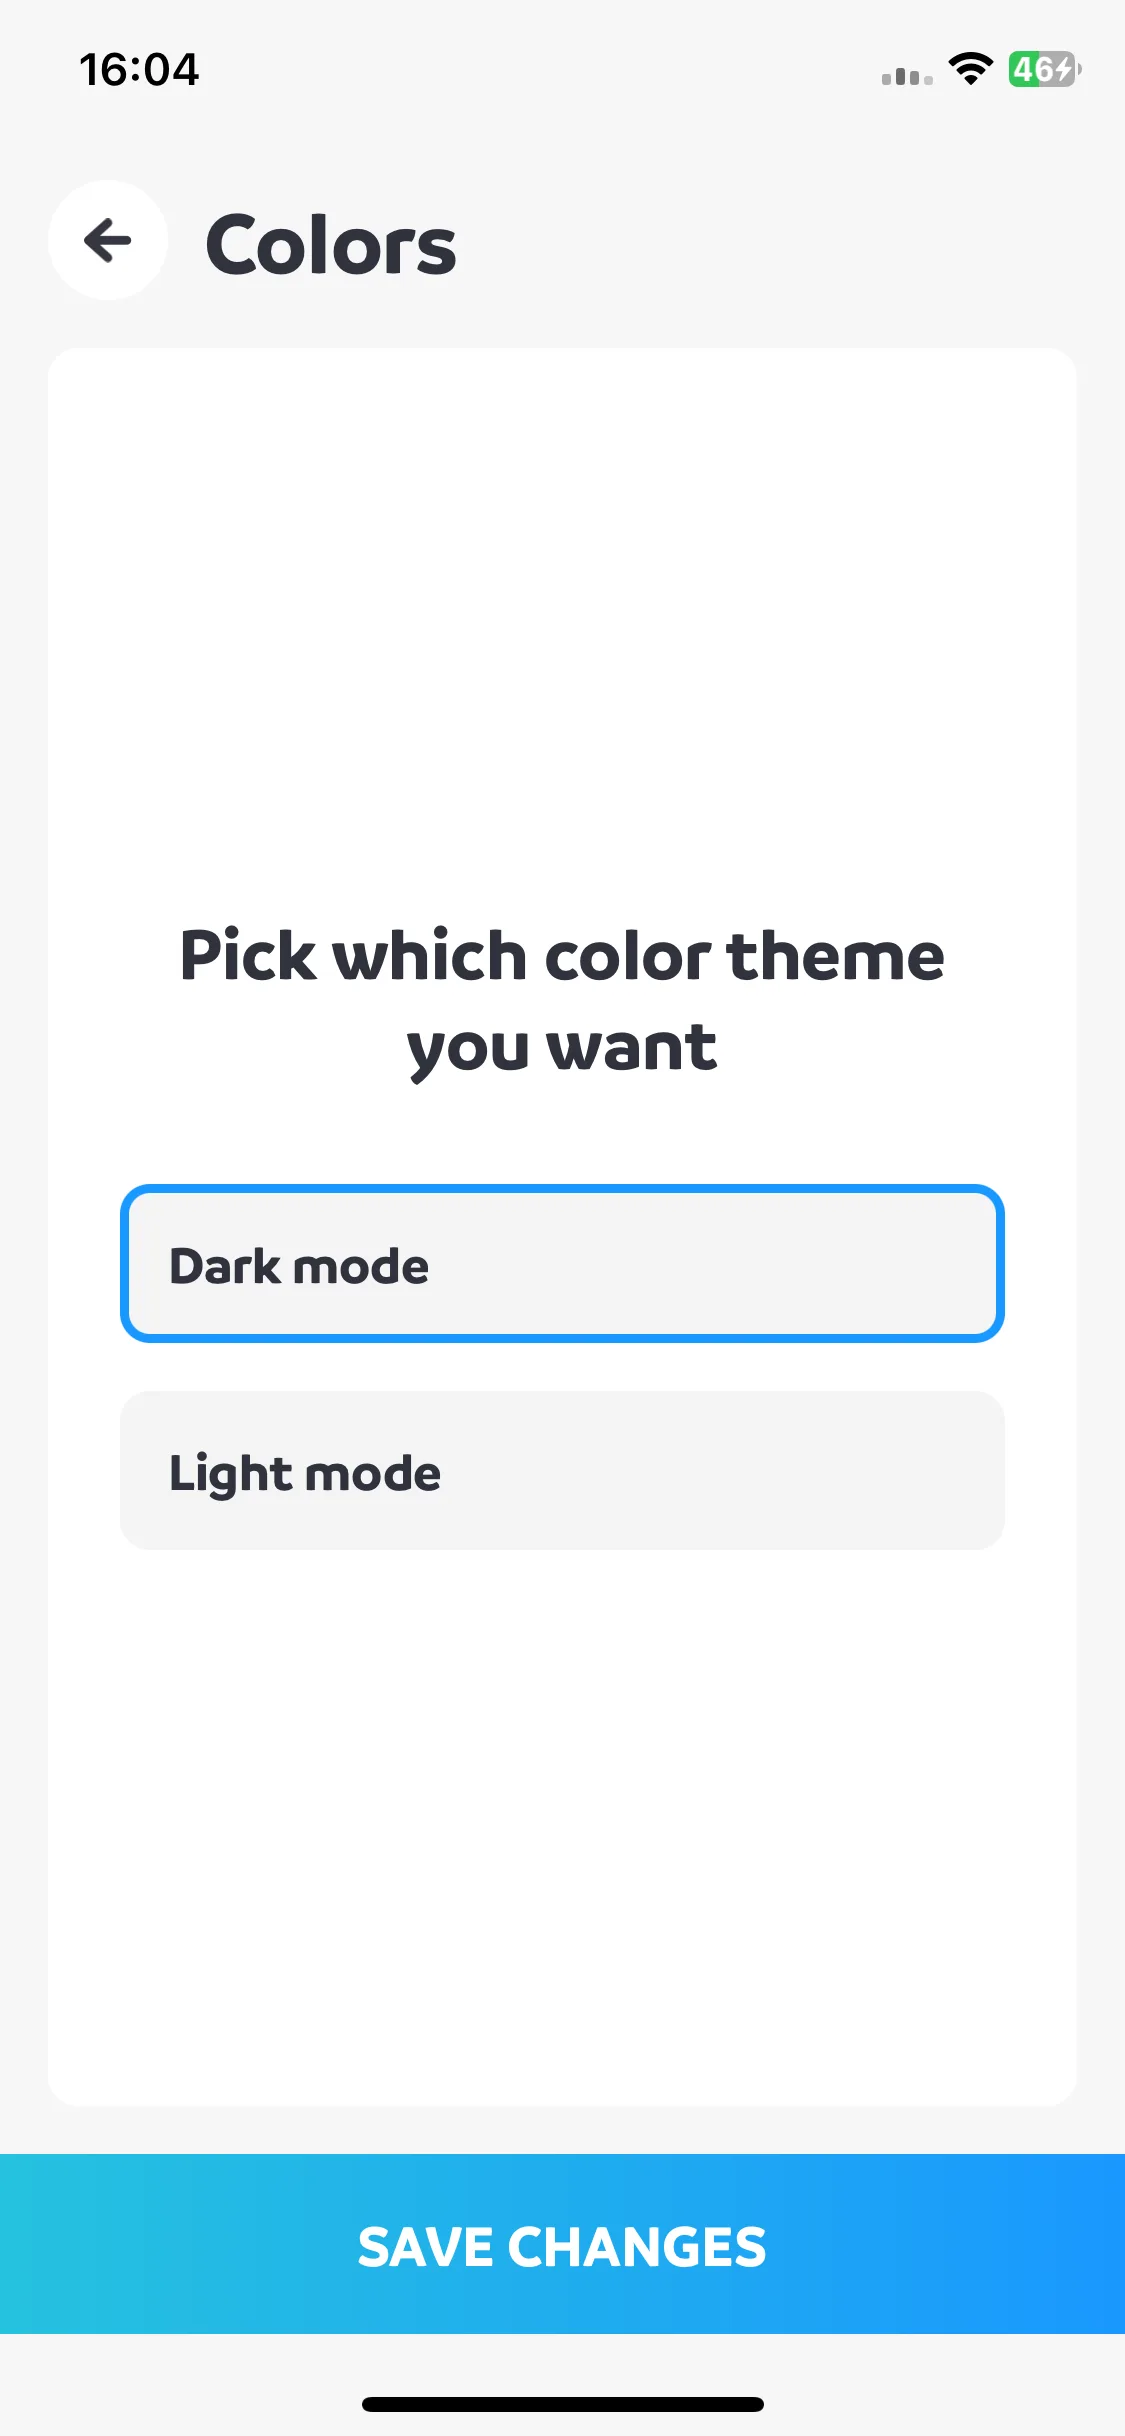Viewport: 1125px width, 2436px height.
Task: Tap the 16:04 clock in status bar
Action: [139, 70]
